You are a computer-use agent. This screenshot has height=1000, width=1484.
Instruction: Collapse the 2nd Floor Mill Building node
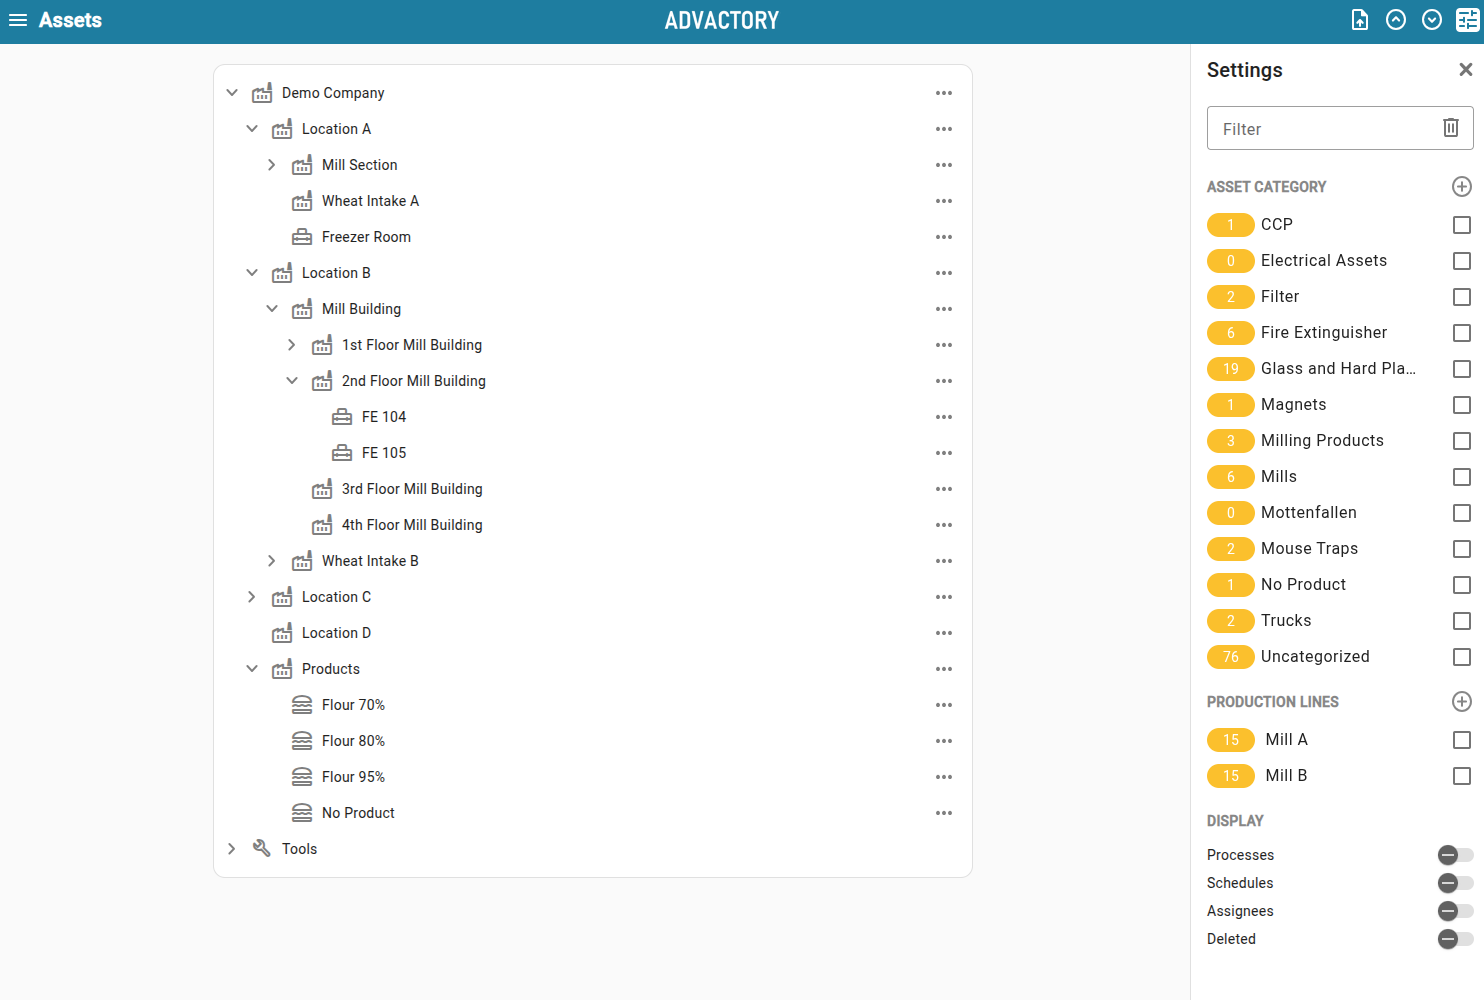pos(292,381)
